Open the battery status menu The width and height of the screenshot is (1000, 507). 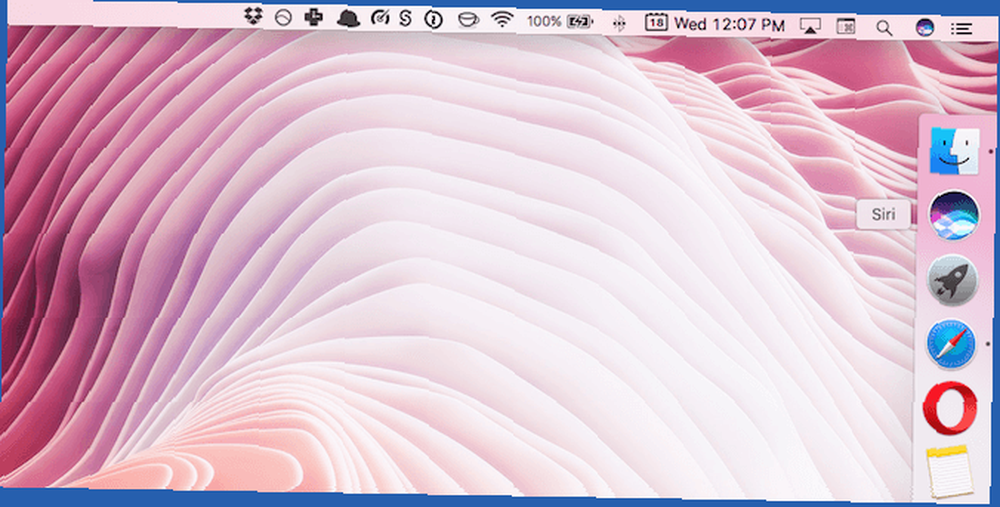click(580, 22)
